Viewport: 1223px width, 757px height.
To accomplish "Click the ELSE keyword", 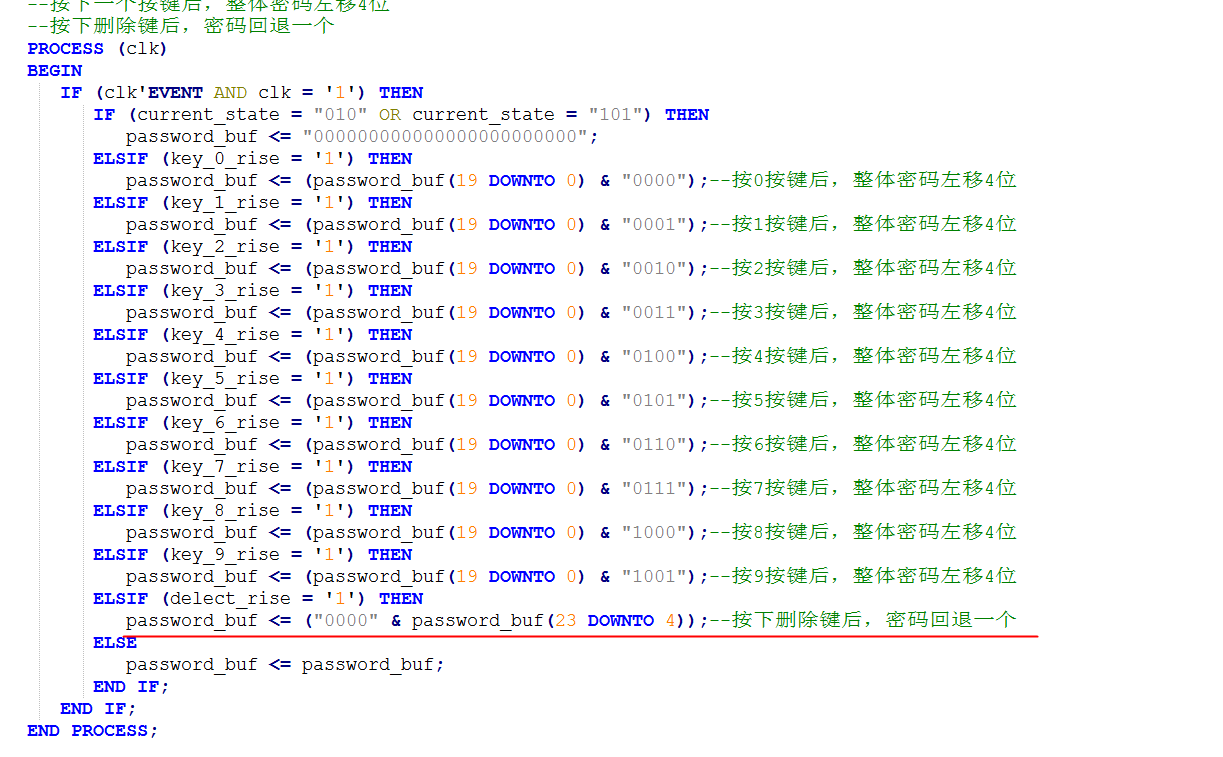I will click(115, 642).
